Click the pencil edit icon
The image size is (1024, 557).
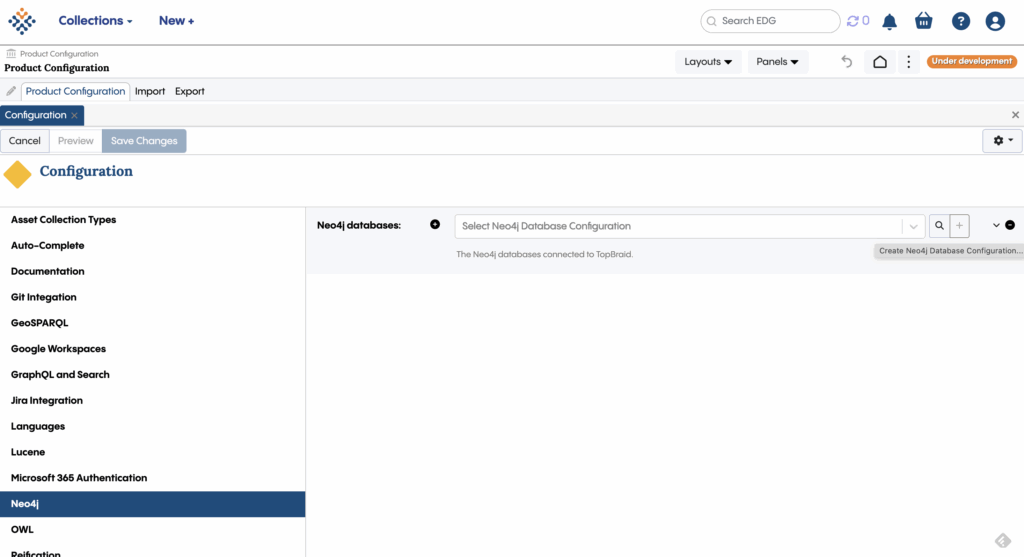[11, 91]
